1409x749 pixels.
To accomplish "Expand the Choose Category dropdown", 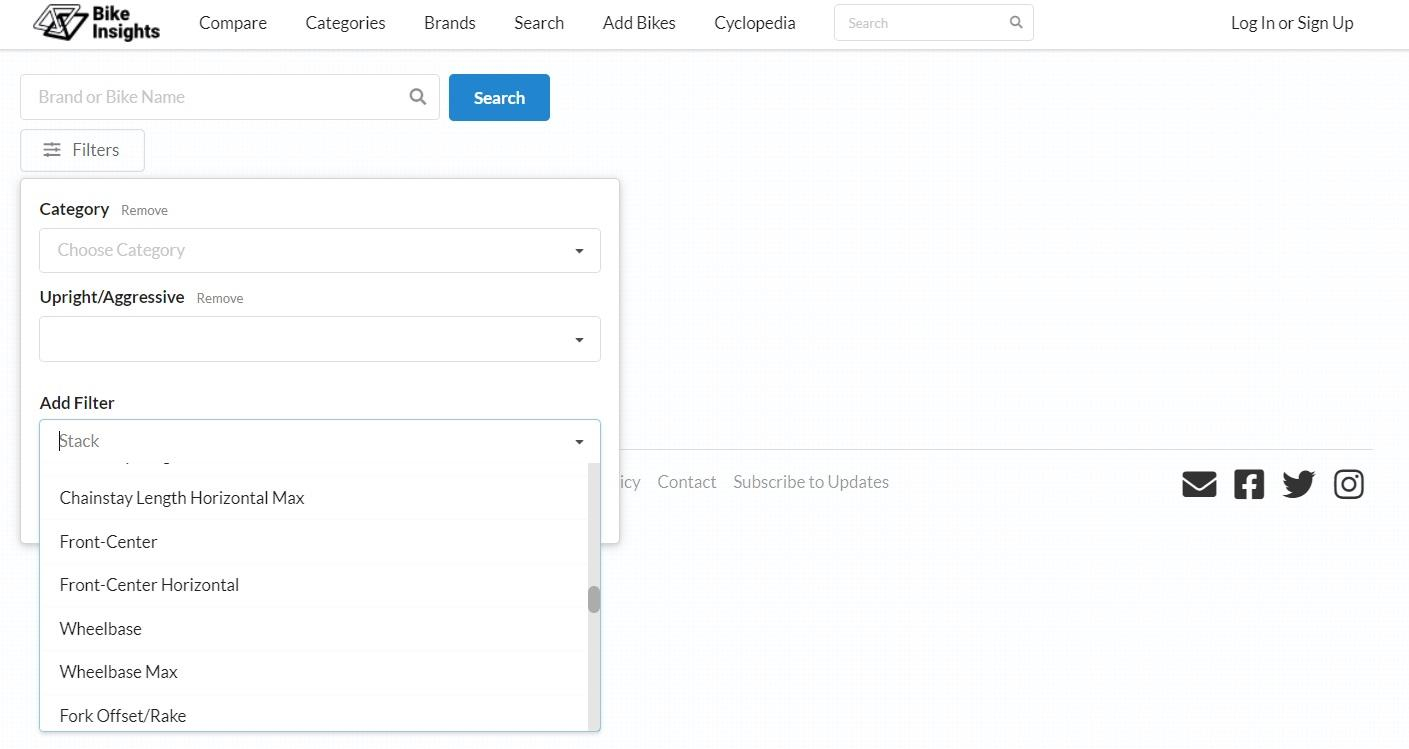I will pos(320,250).
